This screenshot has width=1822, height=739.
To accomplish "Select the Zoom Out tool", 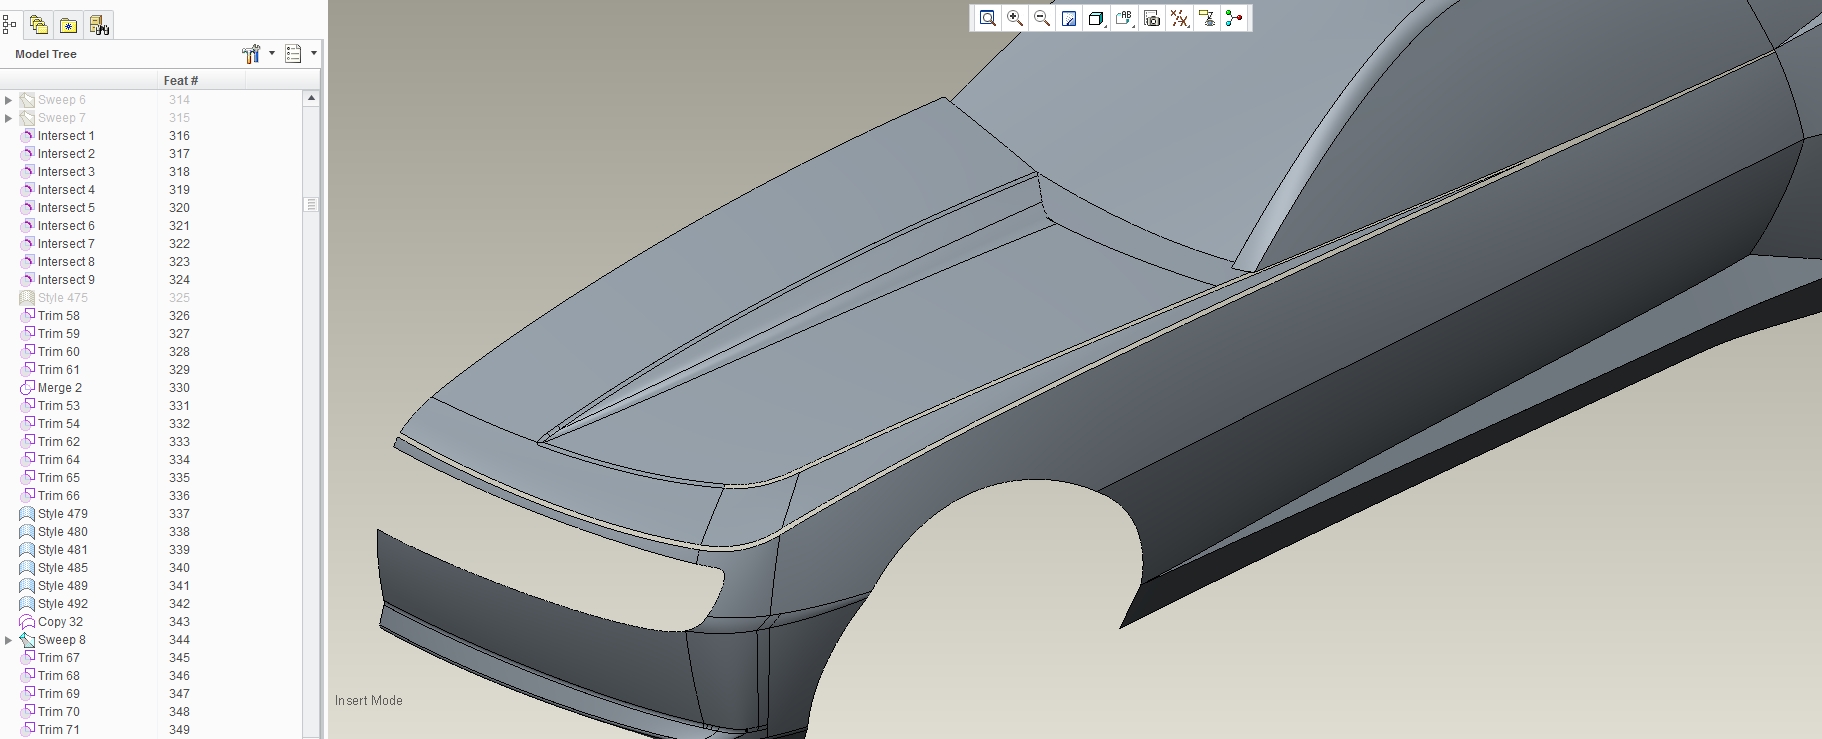I will [1042, 18].
